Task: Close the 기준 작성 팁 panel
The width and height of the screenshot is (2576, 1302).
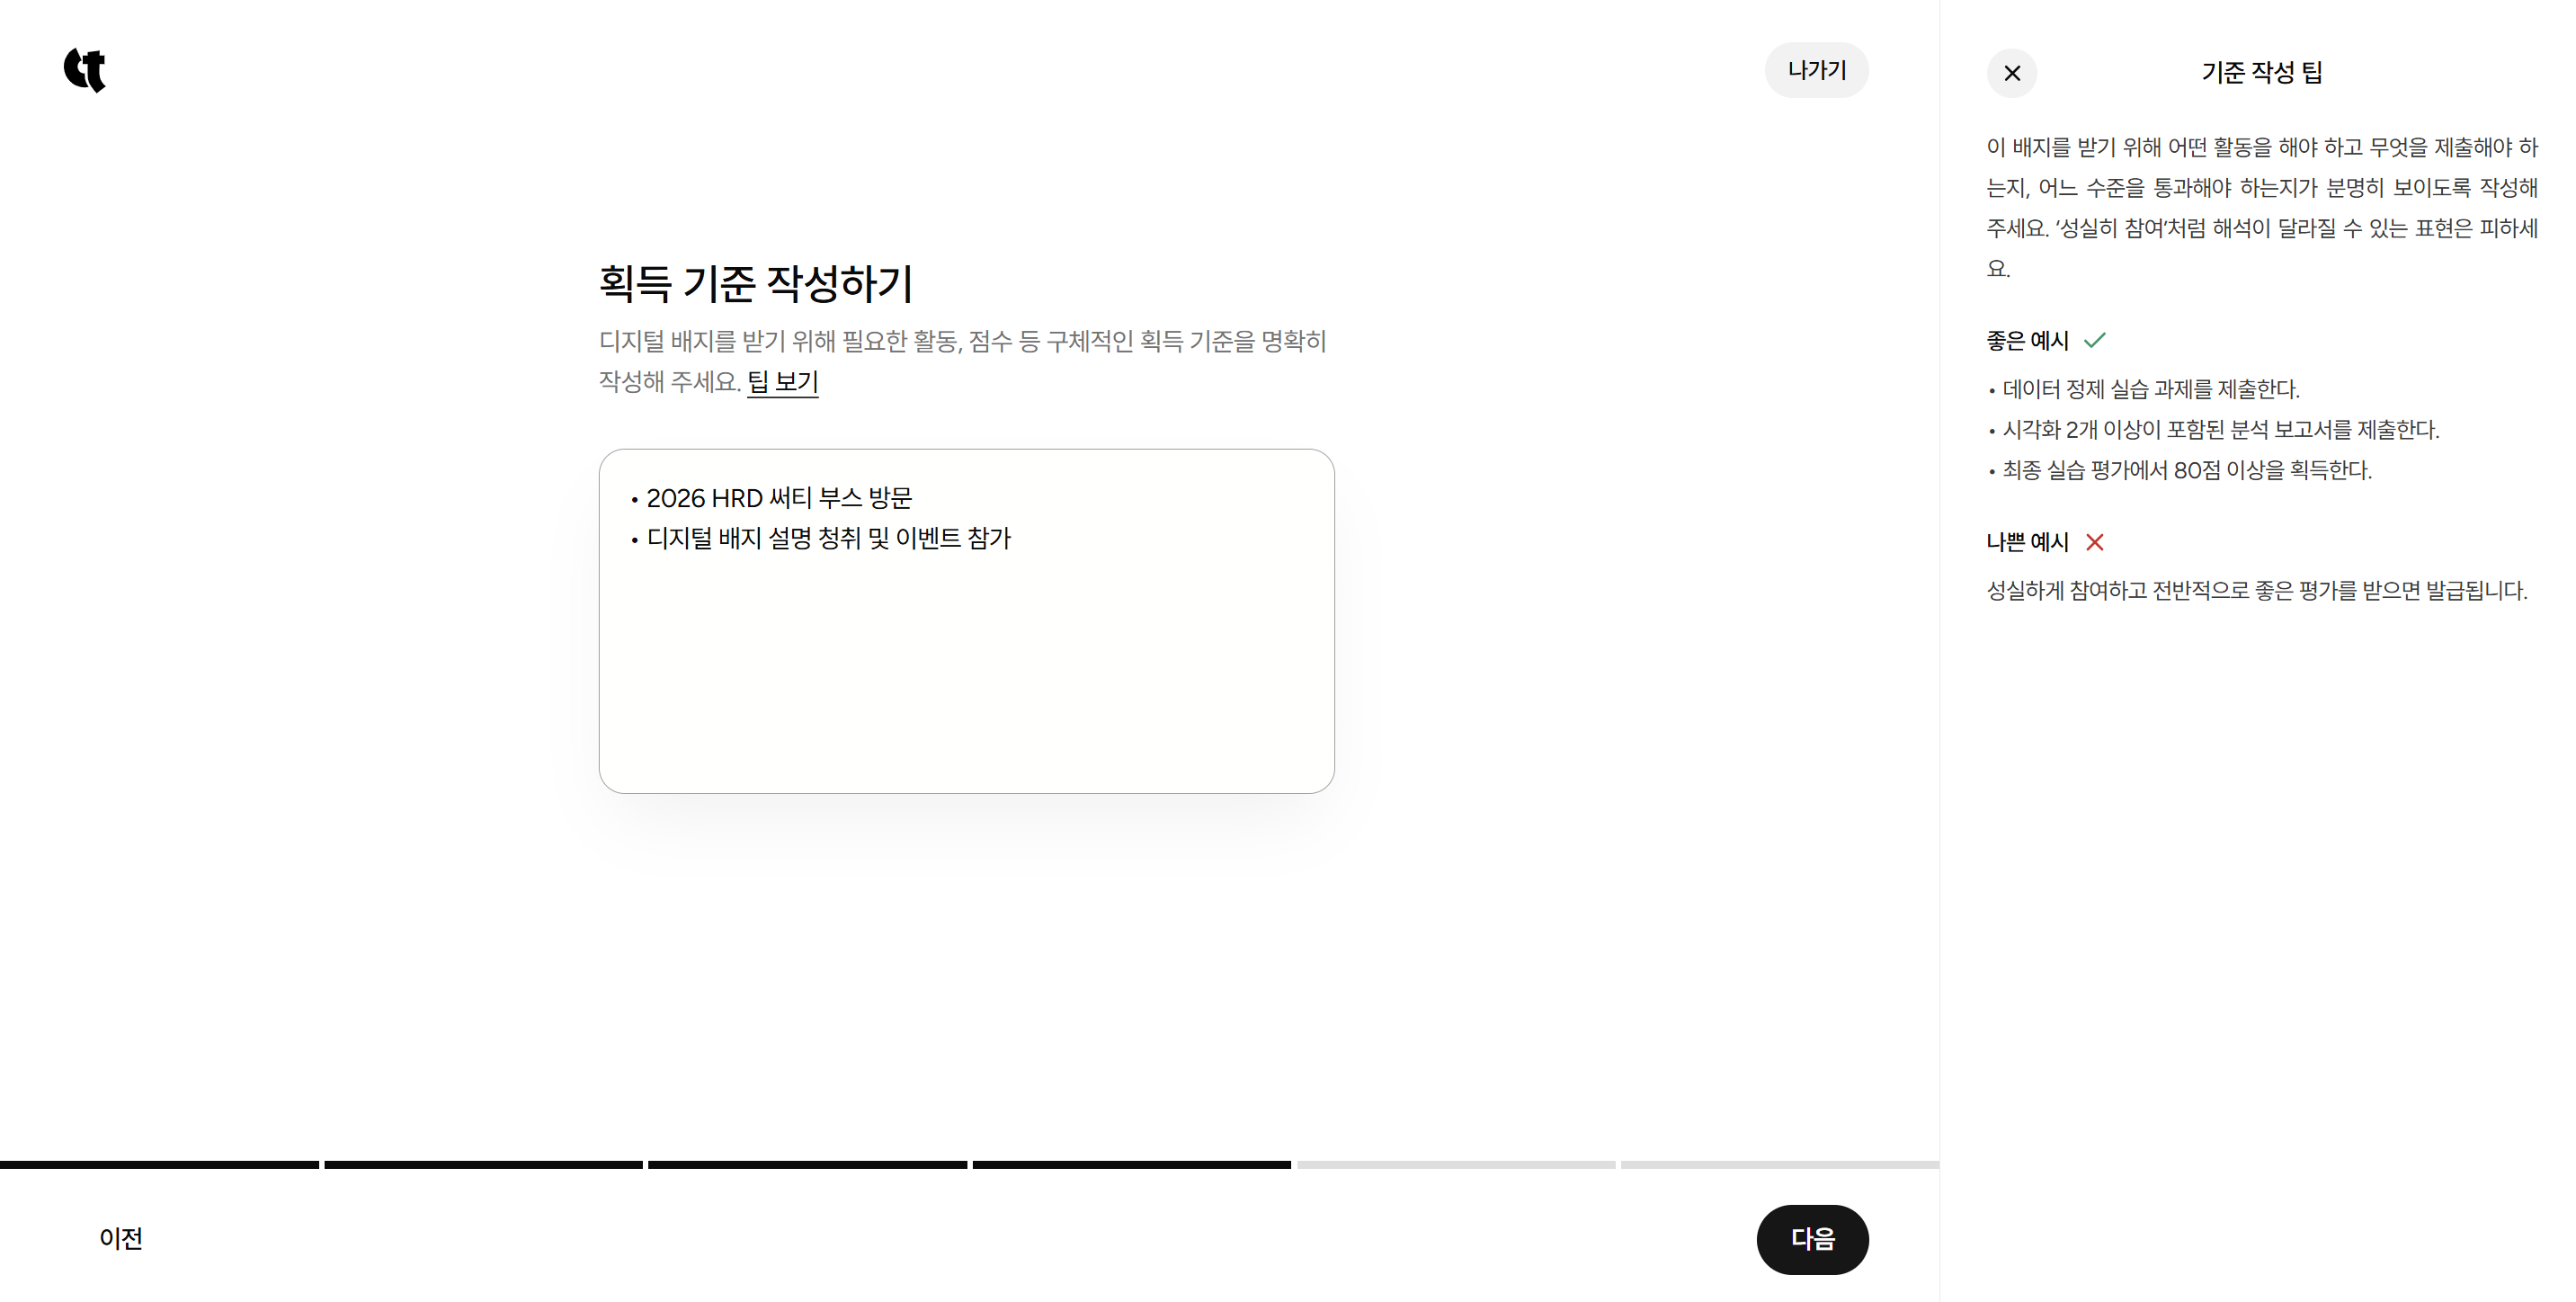Action: (2011, 73)
